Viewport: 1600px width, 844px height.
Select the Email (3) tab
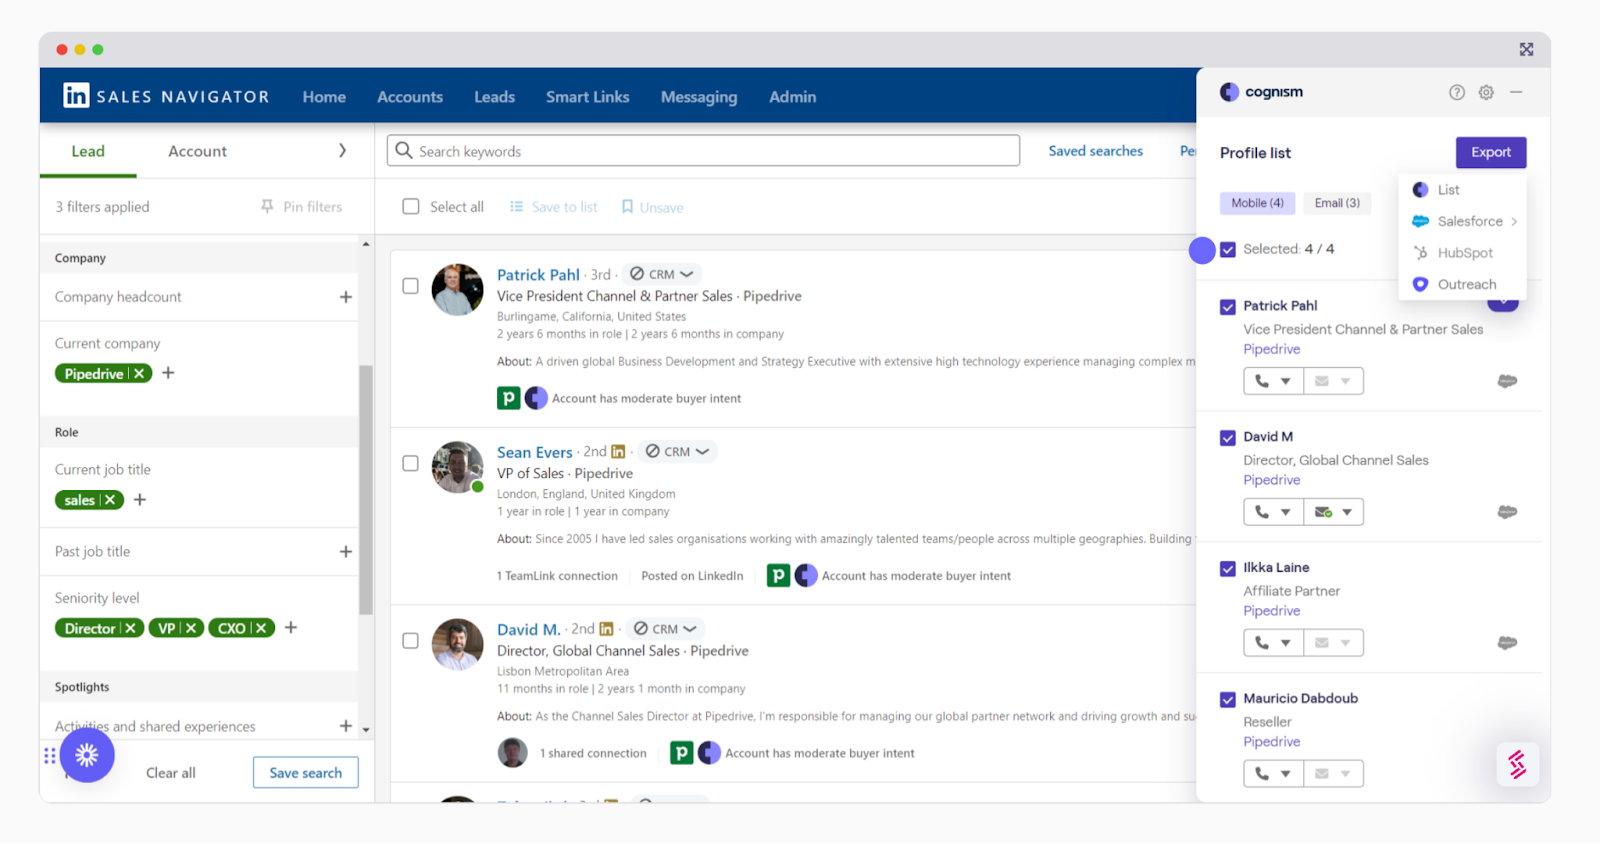[x=1337, y=203]
